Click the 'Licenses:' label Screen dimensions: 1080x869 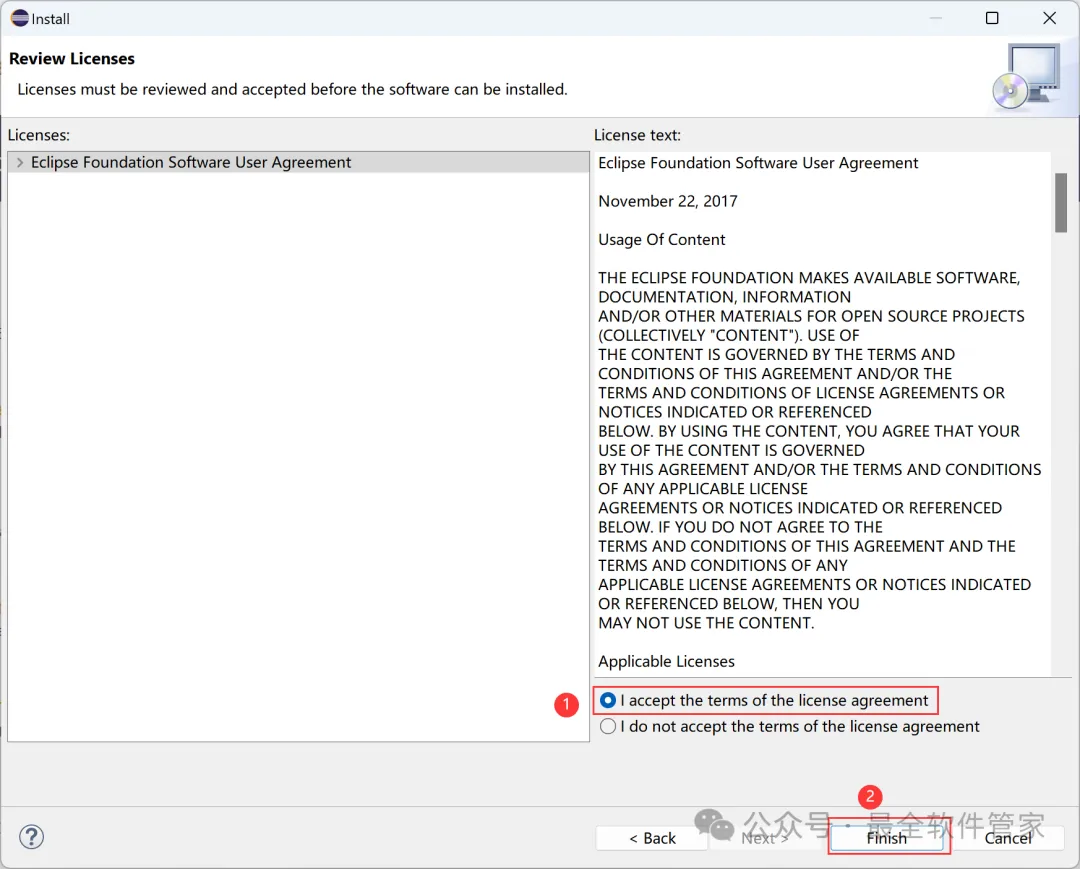(39, 135)
